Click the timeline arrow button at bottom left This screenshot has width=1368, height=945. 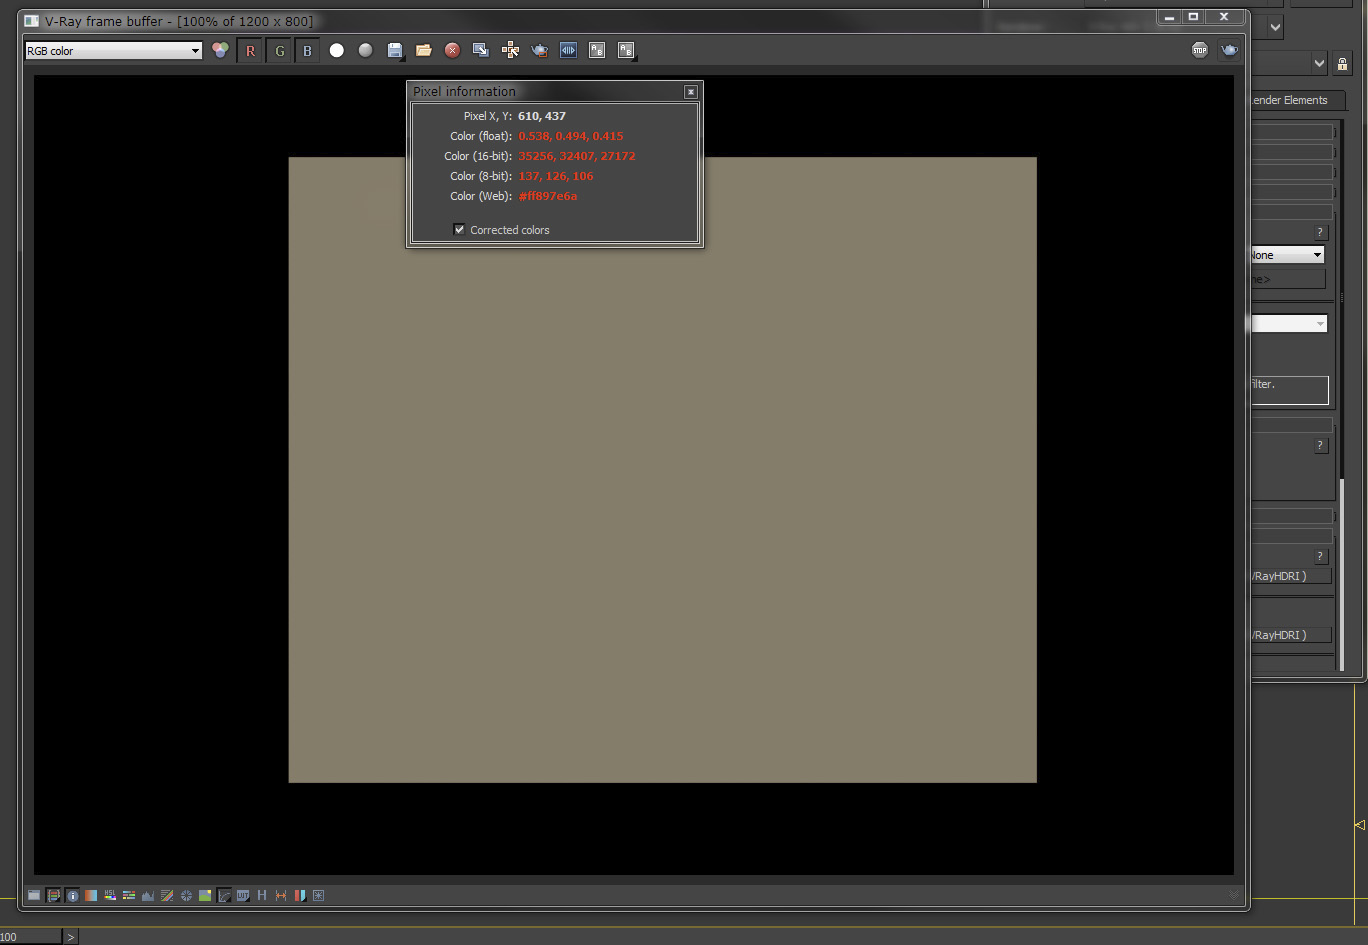pyautogui.click(x=70, y=937)
